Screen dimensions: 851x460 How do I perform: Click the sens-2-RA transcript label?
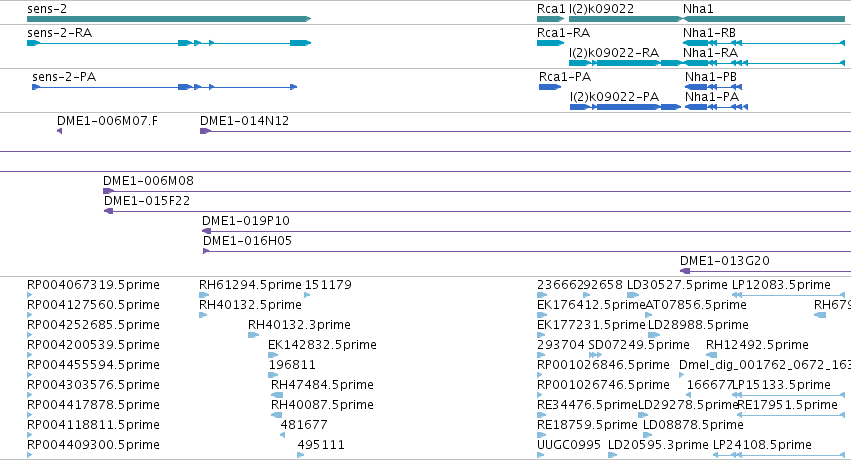(60, 33)
